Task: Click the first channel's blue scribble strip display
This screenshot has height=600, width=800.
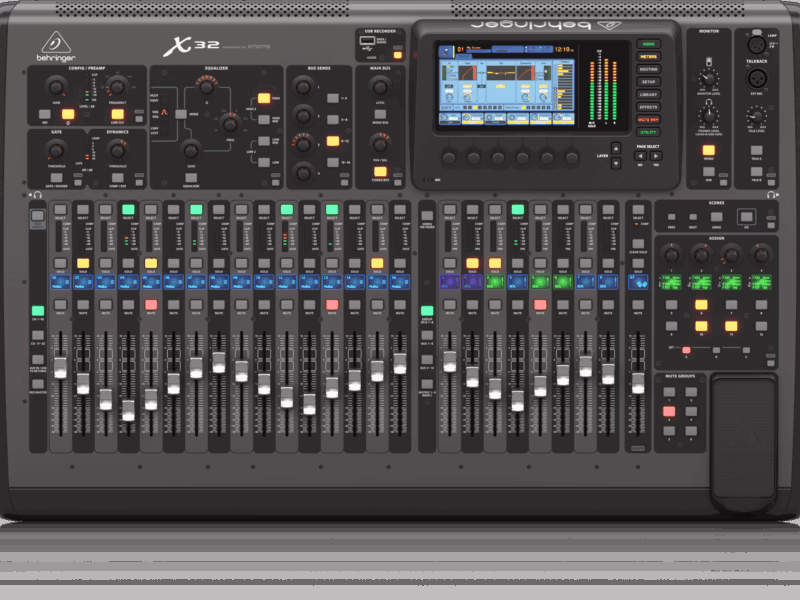Action: tap(60, 282)
